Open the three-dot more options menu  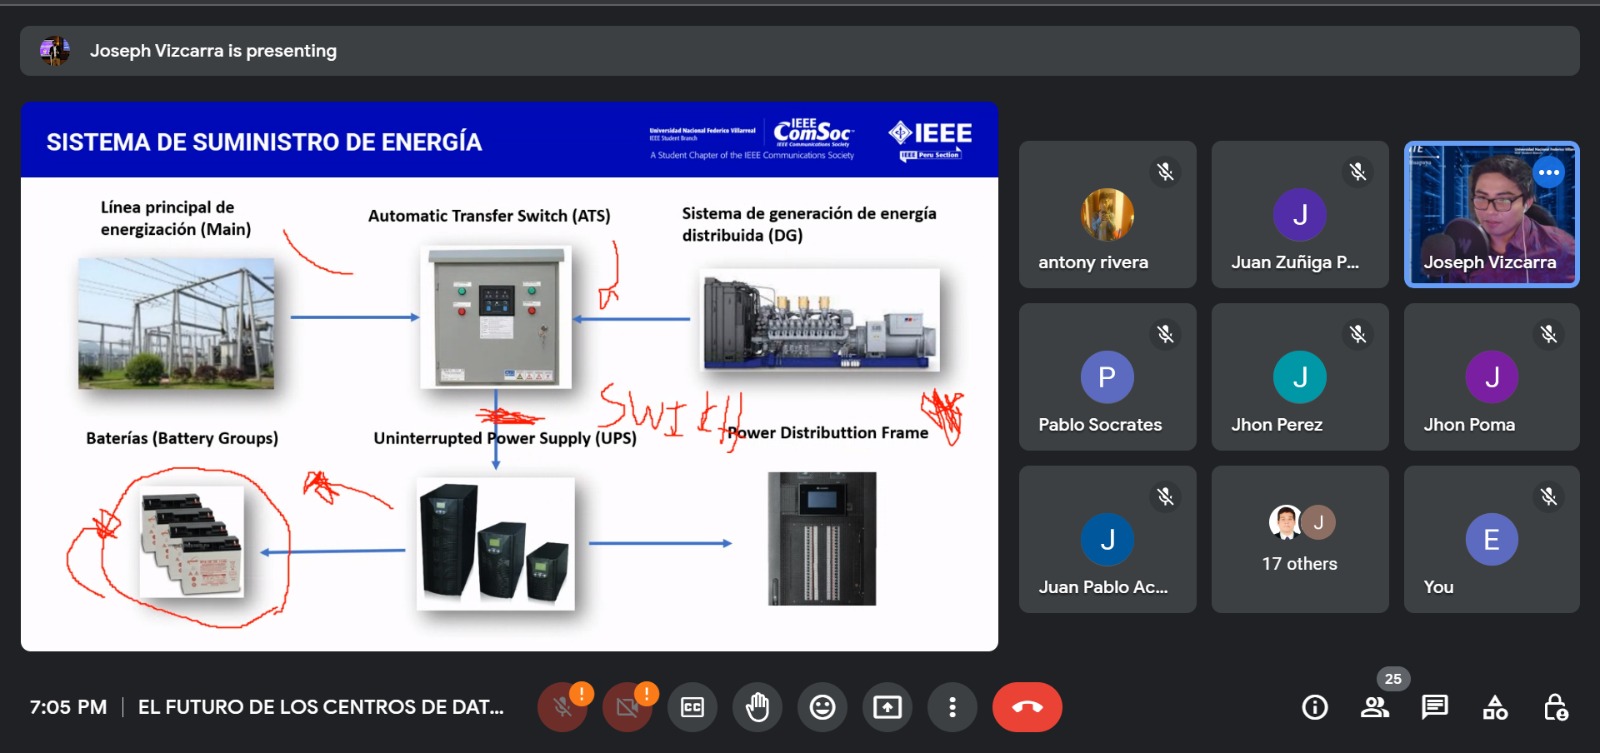[952, 708]
